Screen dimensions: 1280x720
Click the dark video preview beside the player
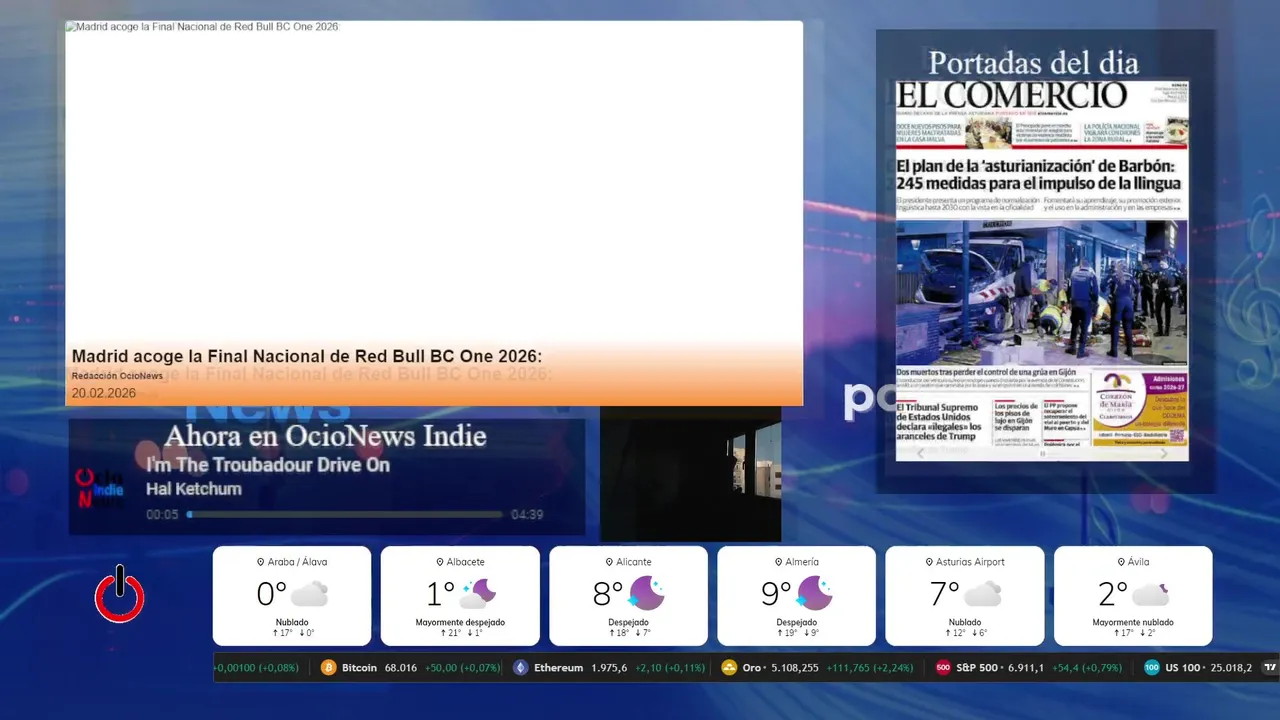point(690,473)
